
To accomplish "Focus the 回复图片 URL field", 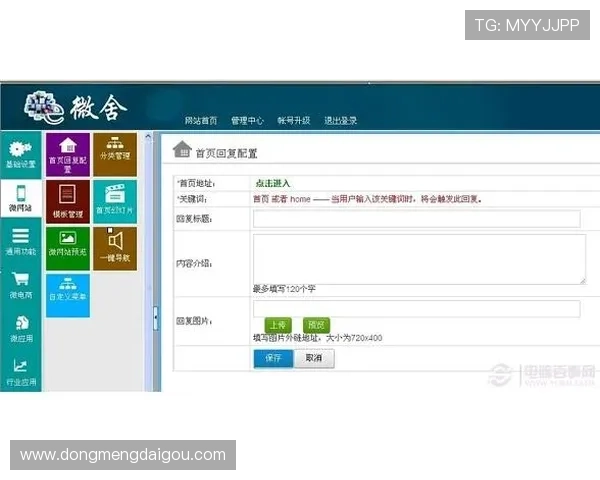I will pyautogui.click(x=417, y=309).
